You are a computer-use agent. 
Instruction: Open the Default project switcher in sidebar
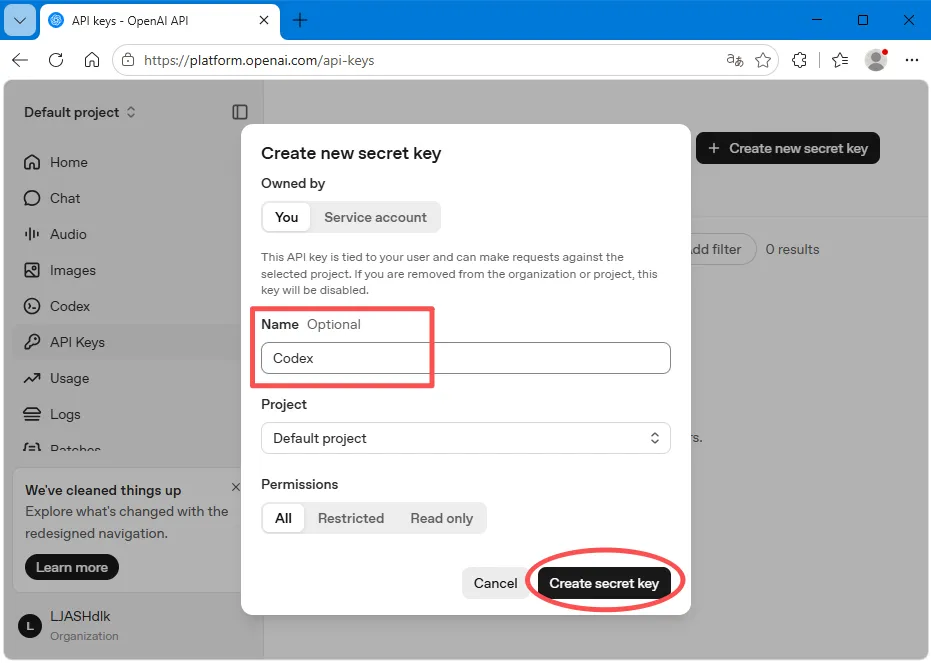coord(80,112)
